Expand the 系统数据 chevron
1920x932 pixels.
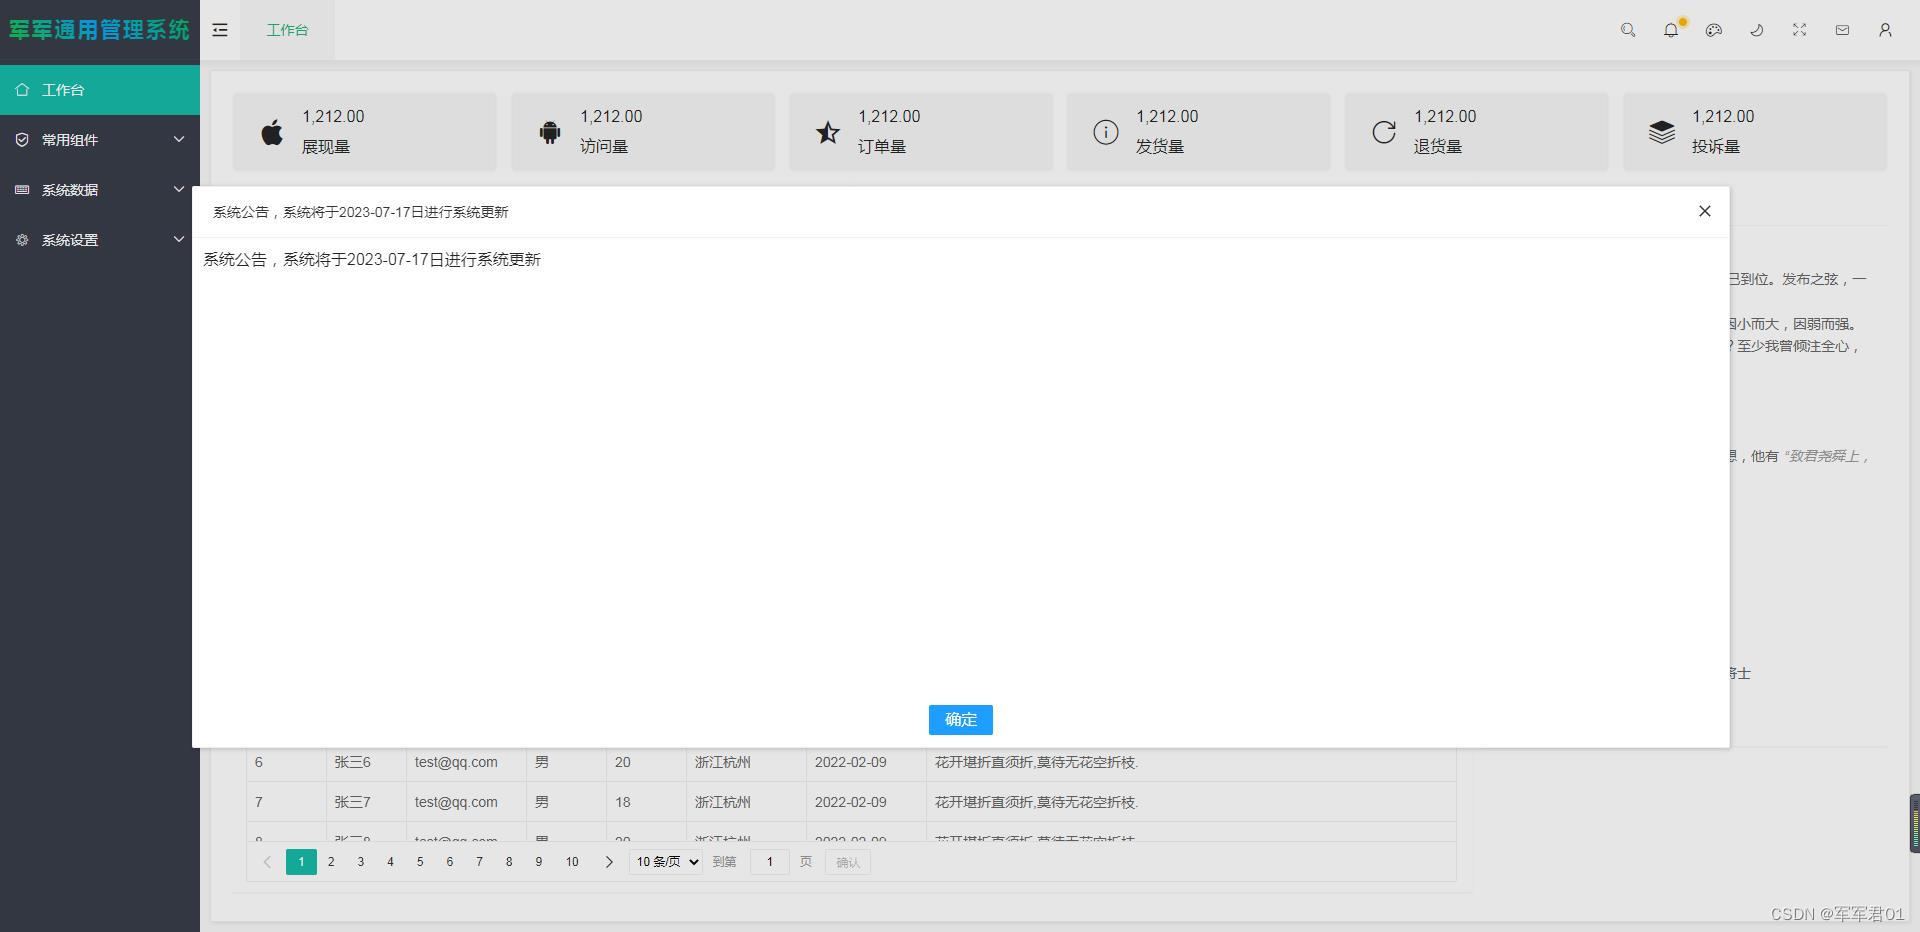pos(179,189)
